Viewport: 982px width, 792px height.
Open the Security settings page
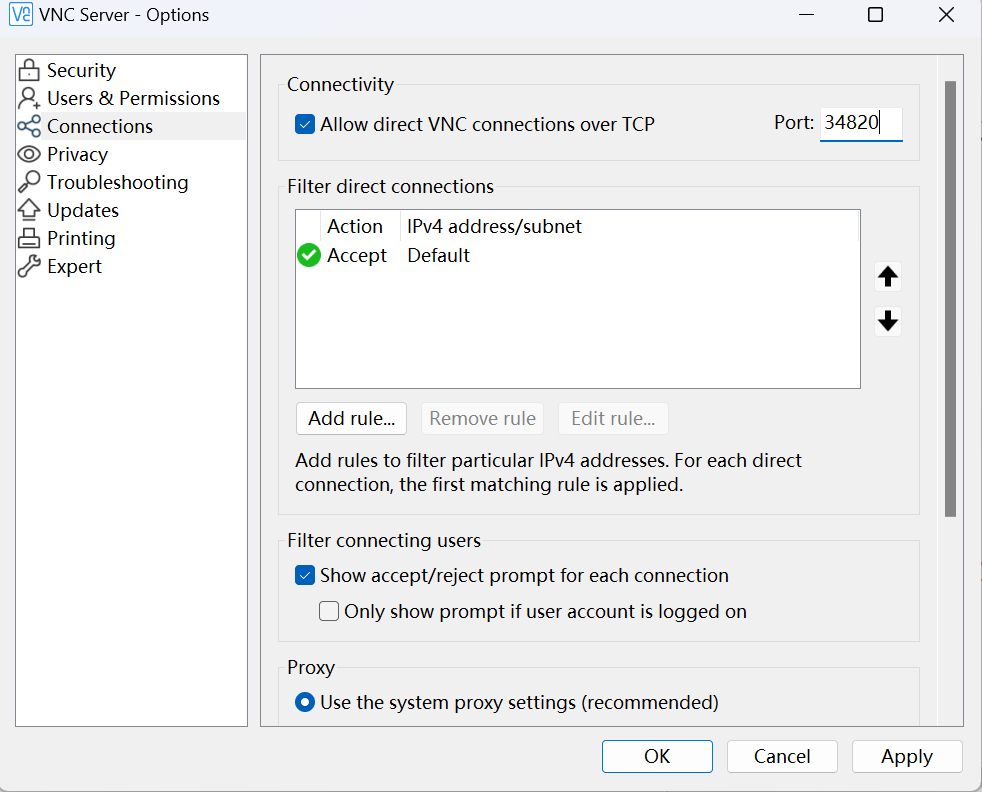[x=81, y=70]
